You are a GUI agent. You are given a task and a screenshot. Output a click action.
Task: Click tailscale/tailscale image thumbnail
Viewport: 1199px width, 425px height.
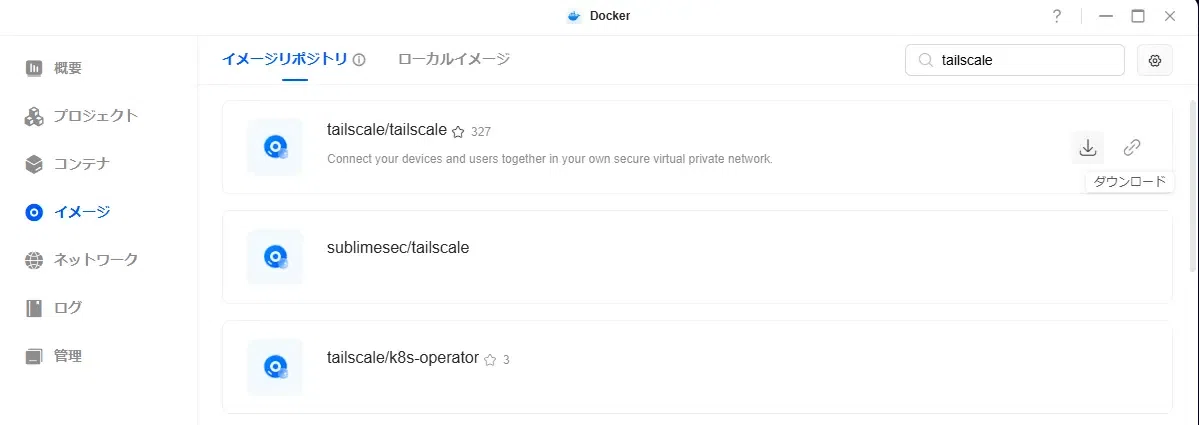pos(275,148)
